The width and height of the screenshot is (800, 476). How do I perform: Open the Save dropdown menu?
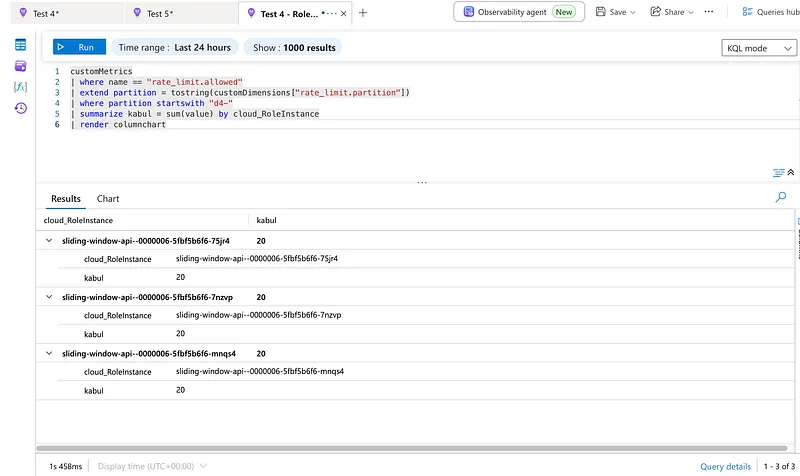tap(616, 12)
